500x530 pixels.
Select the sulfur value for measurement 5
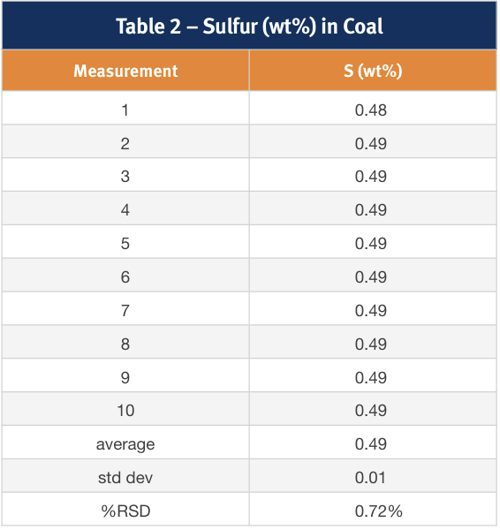(x=371, y=244)
